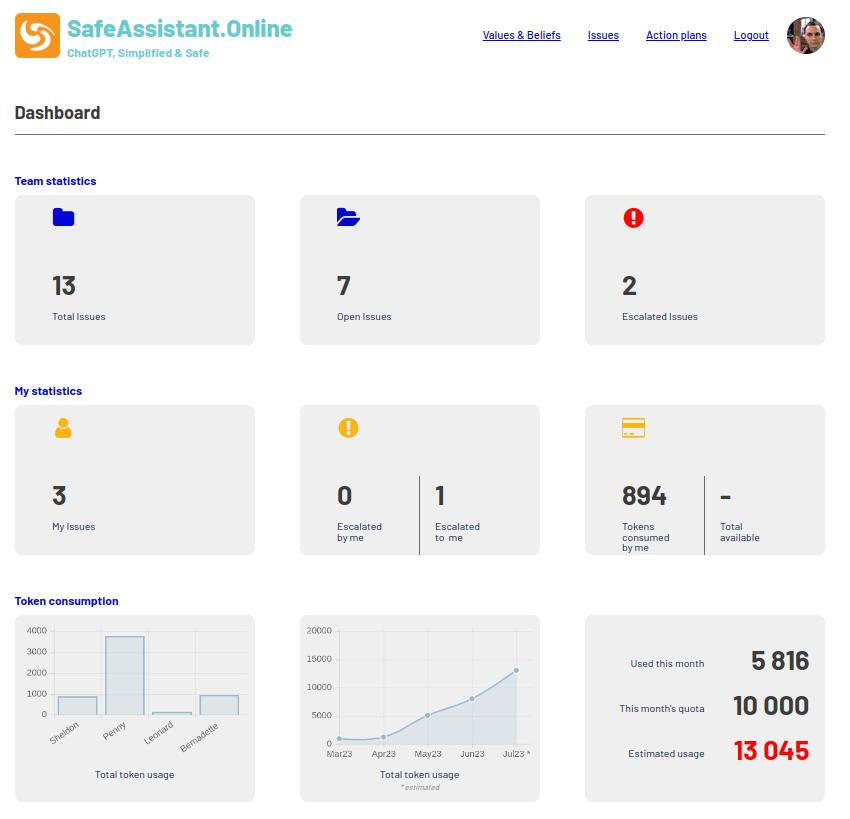Open the Values & Beliefs page

[x=521, y=35]
